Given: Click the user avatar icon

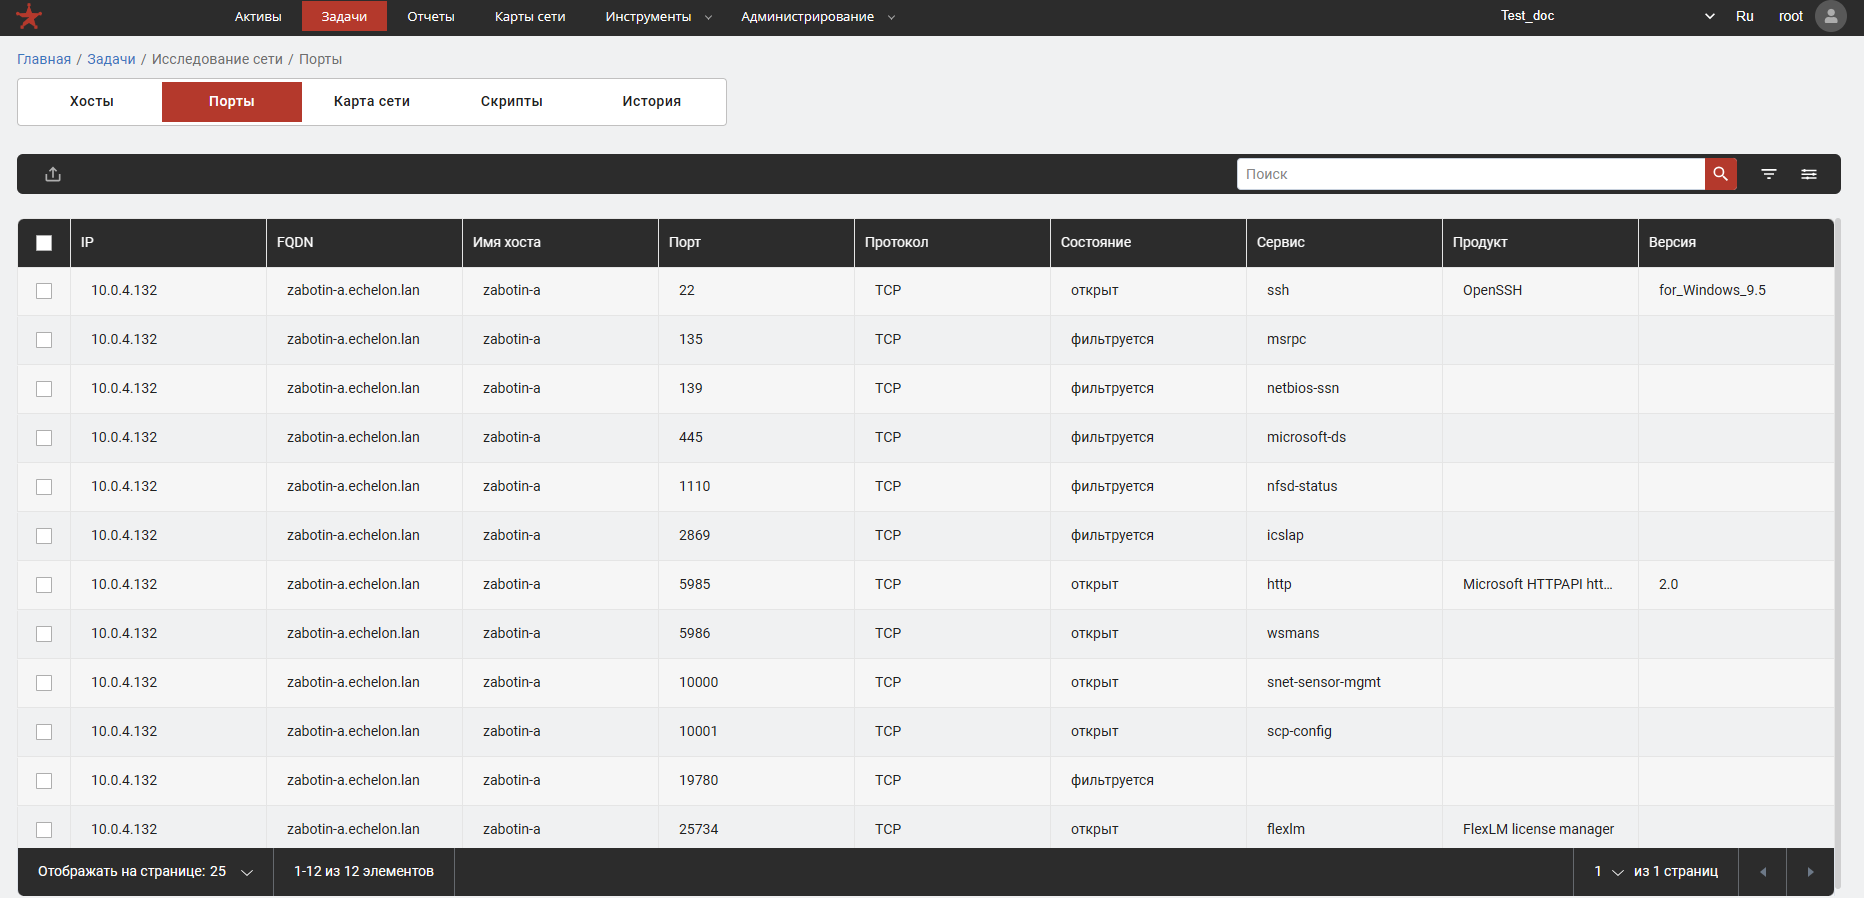Looking at the screenshot, I should 1830,16.
